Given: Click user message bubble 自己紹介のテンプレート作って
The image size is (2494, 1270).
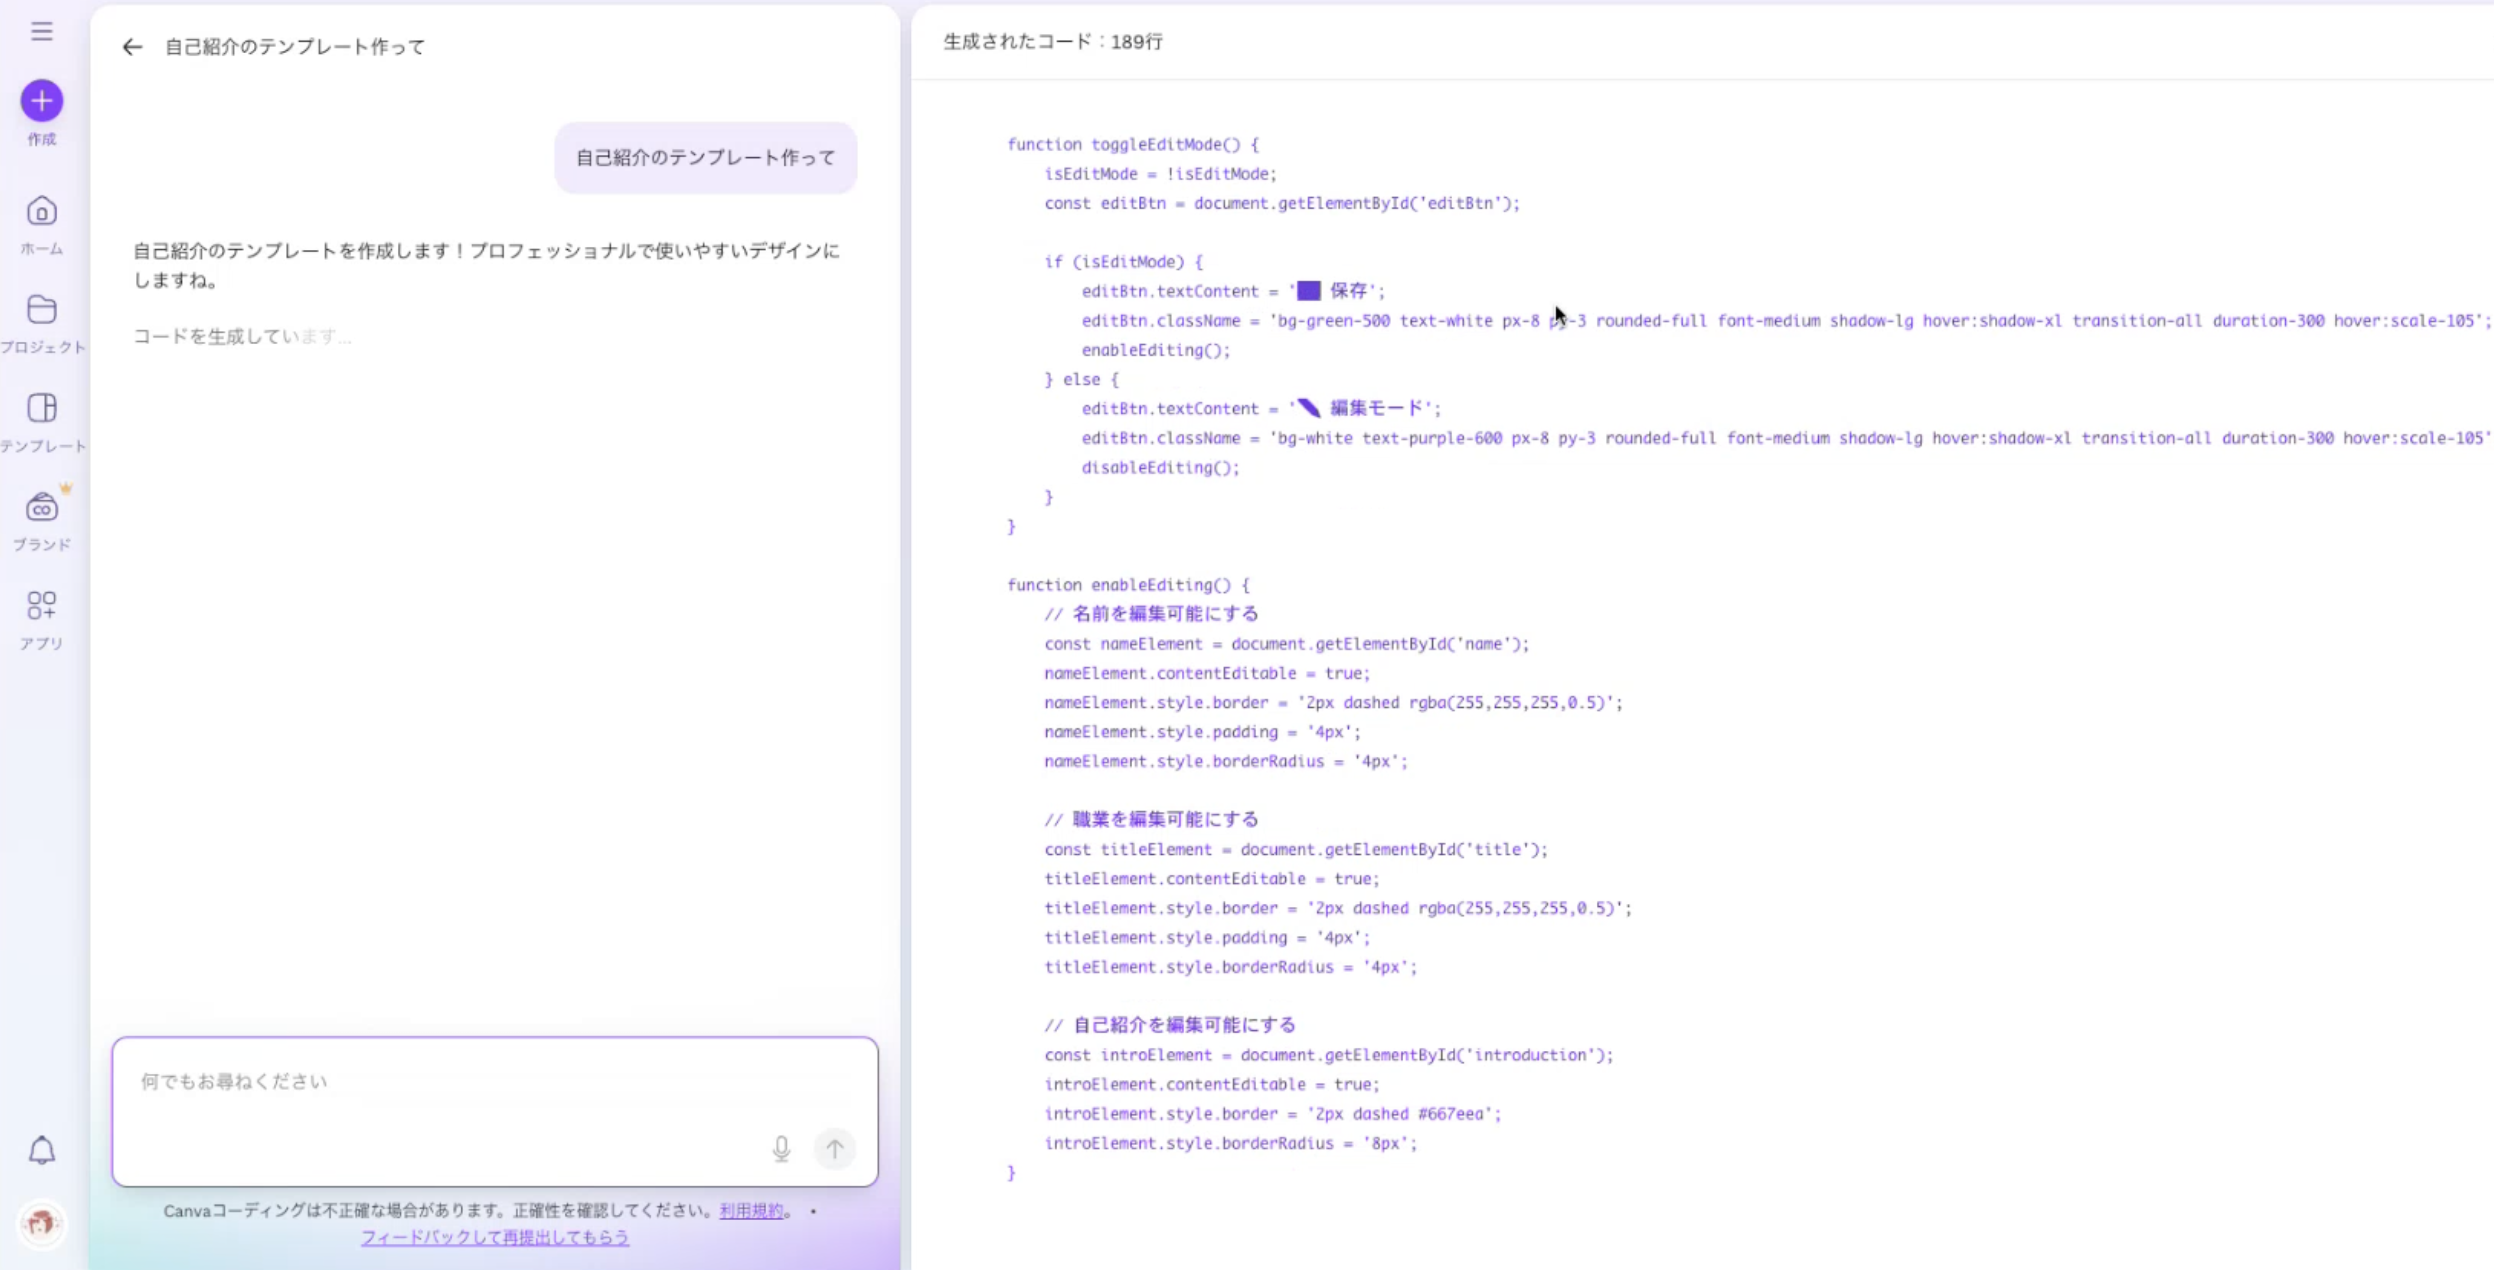Looking at the screenshot, I should (705, 157).
